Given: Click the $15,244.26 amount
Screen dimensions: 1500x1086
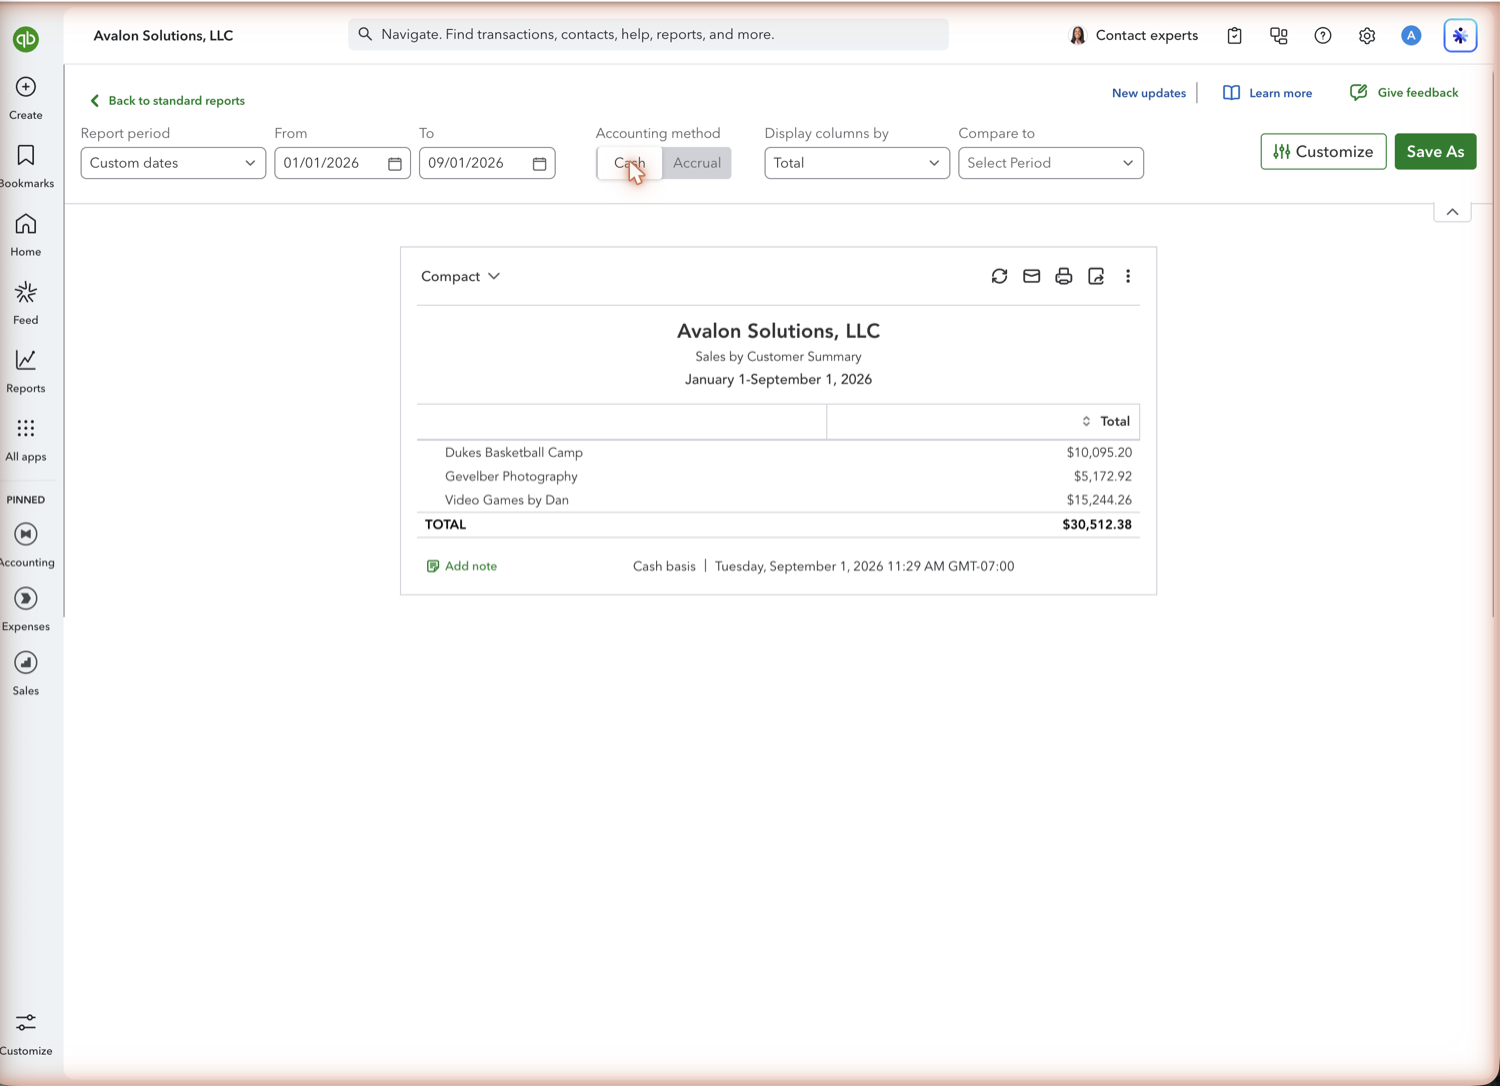Looking at the screenshot, I should (1099, 500).
